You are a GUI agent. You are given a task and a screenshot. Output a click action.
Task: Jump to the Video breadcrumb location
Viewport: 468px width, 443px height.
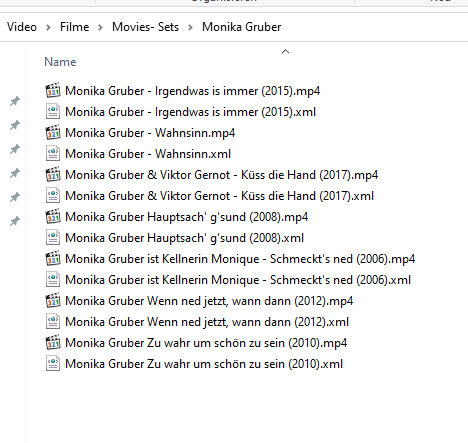[22, 27]
